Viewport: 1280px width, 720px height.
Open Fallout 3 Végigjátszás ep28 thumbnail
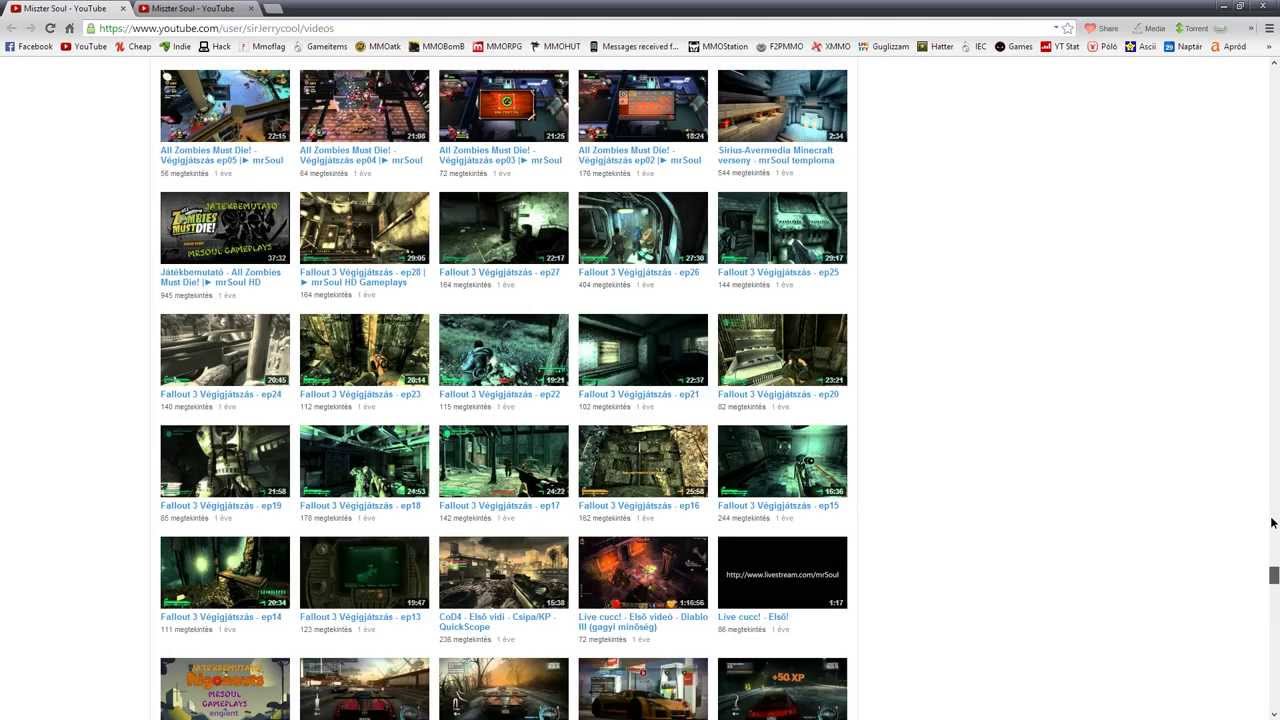(364, 228)
